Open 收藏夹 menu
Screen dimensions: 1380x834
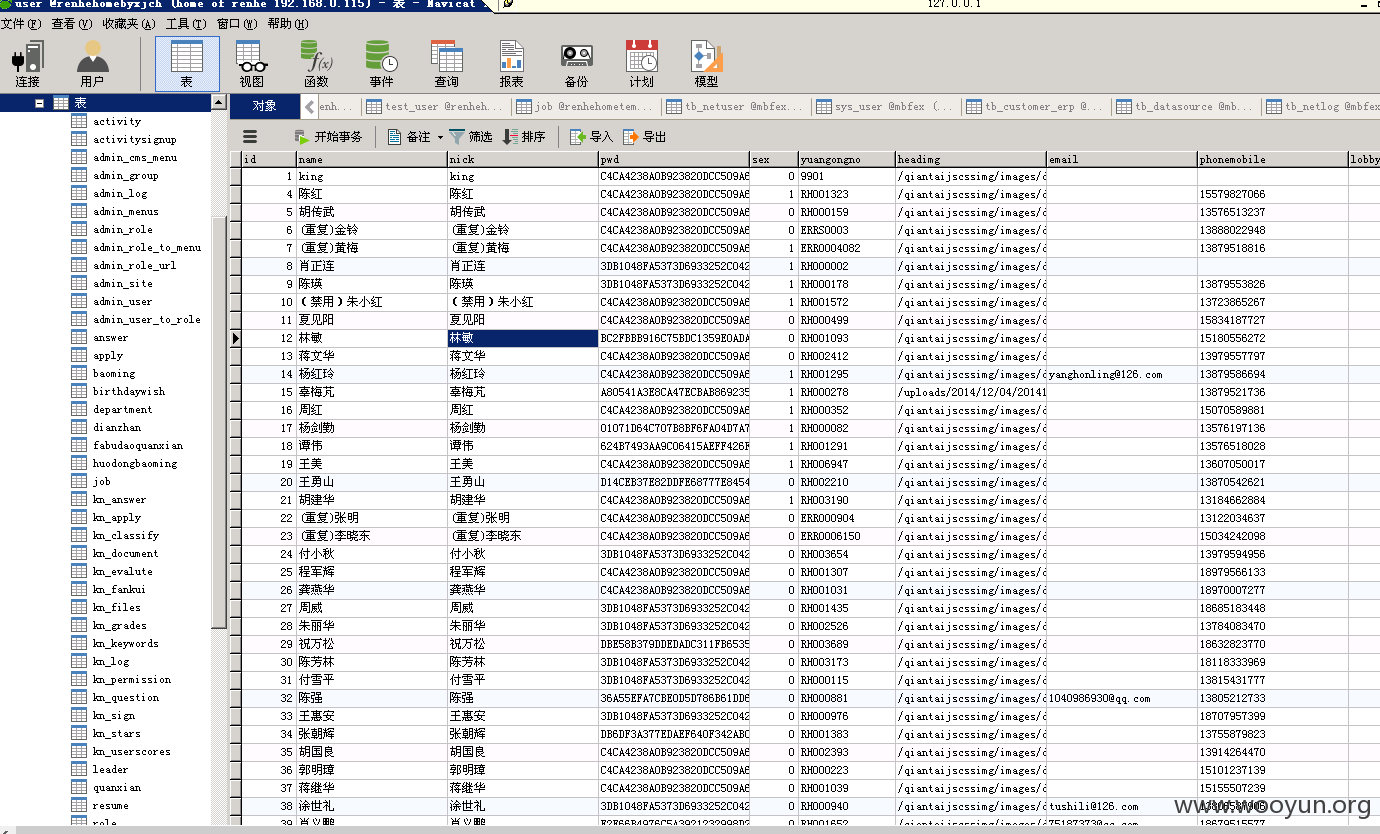coord(130,24)
